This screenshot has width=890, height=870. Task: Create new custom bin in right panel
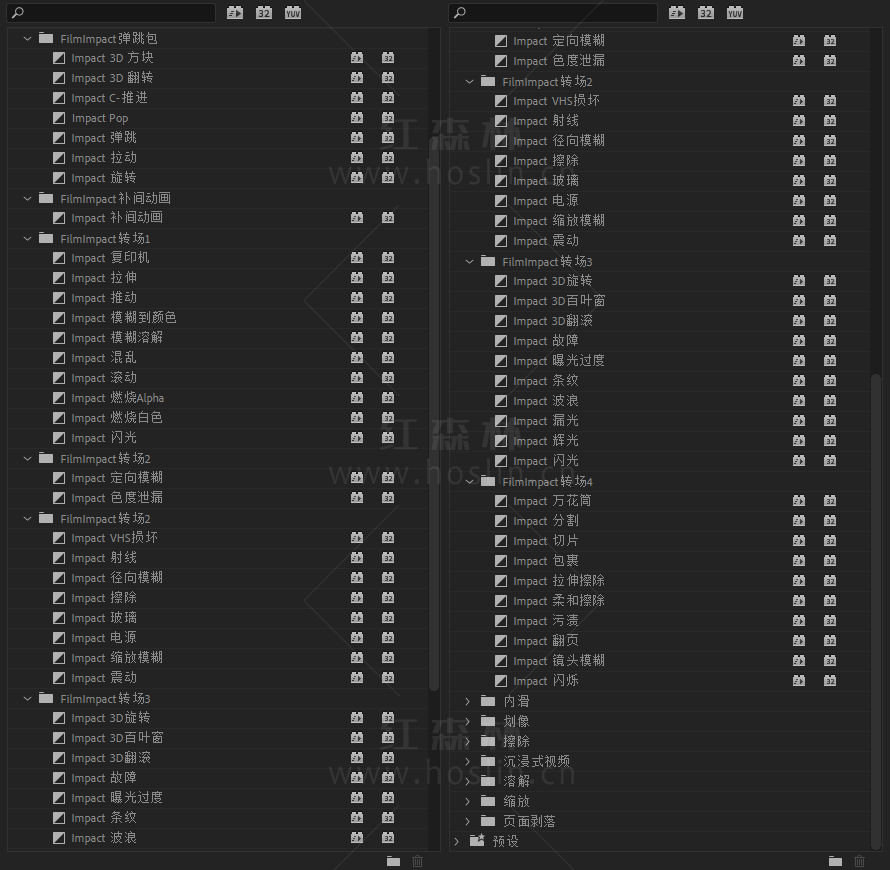point(836,861)
